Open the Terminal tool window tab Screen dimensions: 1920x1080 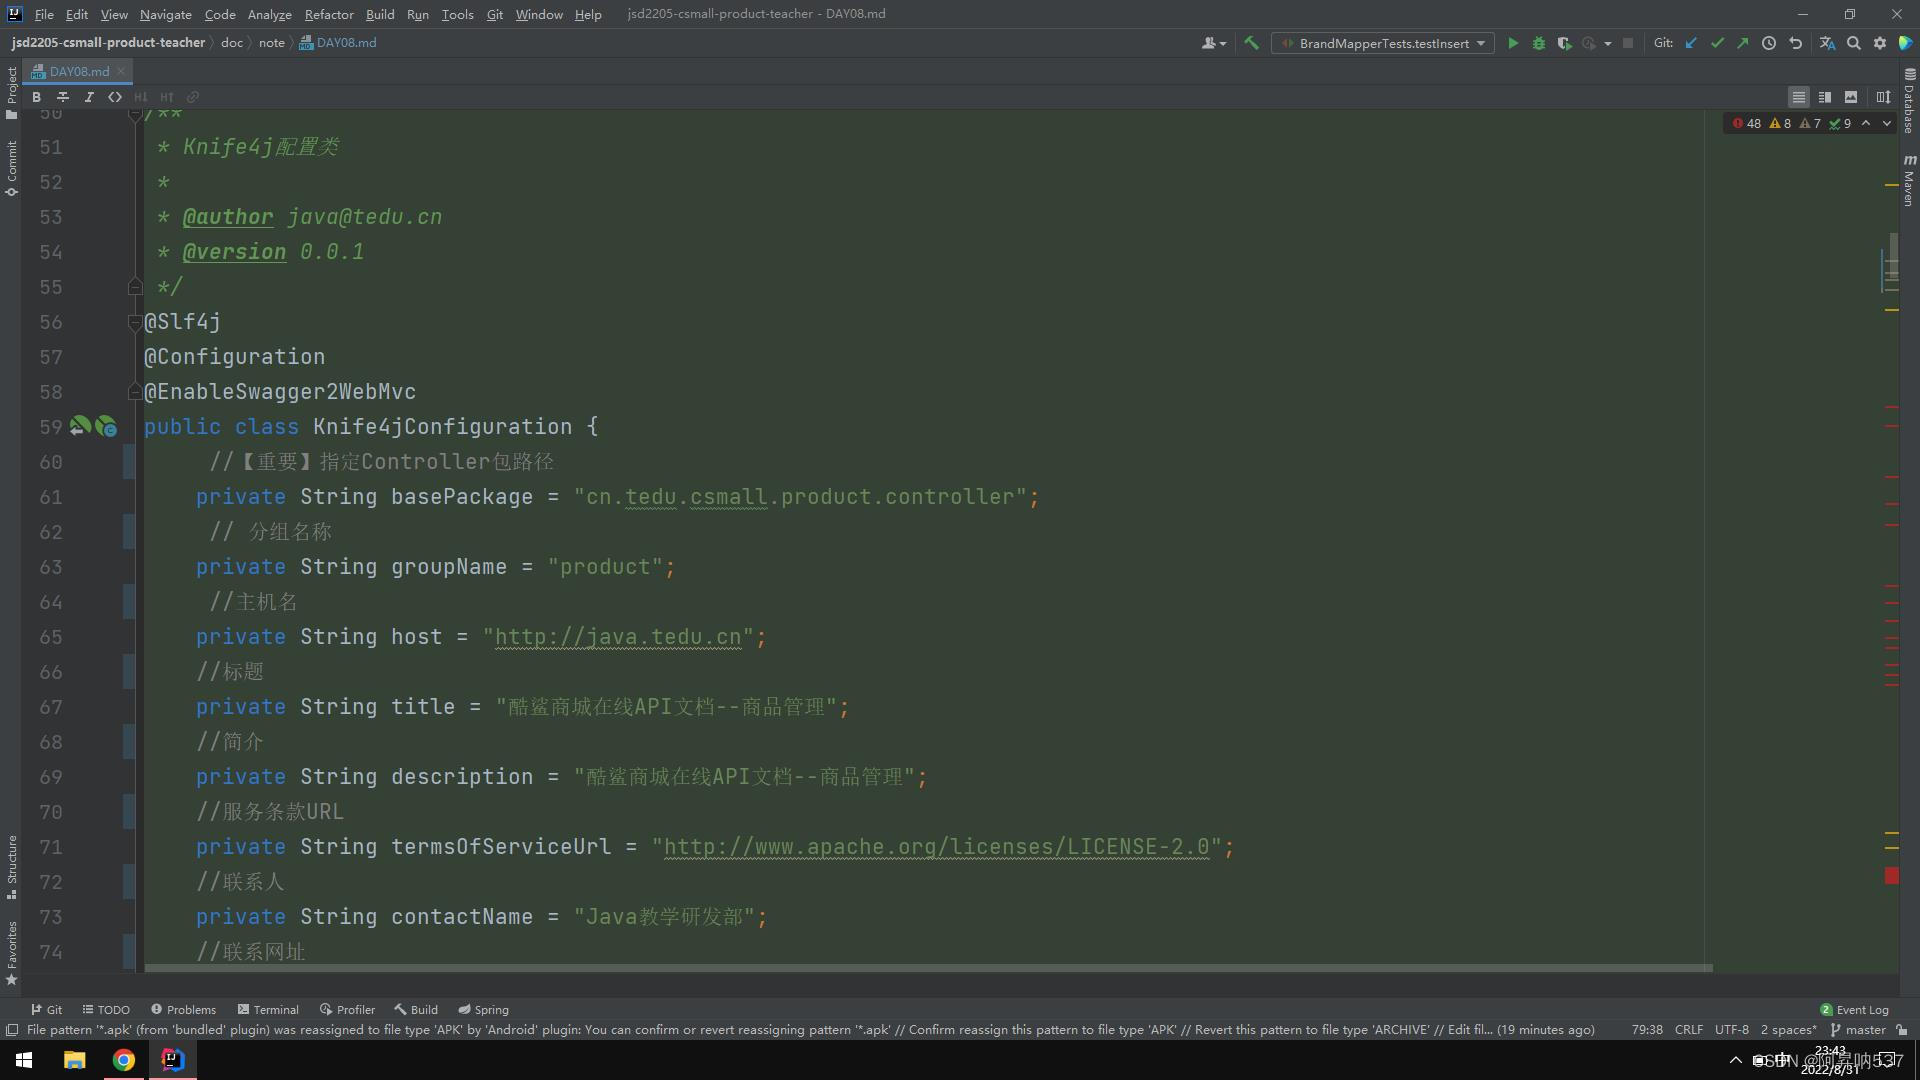268,1010
